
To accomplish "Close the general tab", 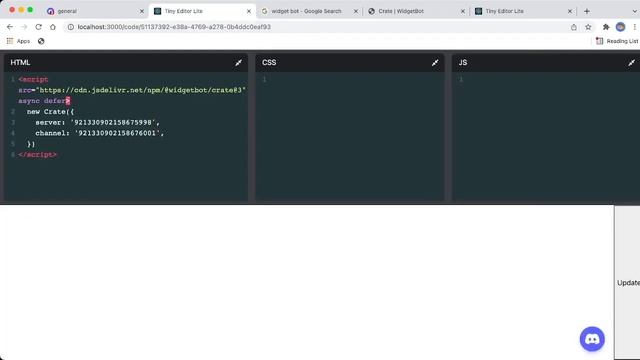I will [142, 11].
